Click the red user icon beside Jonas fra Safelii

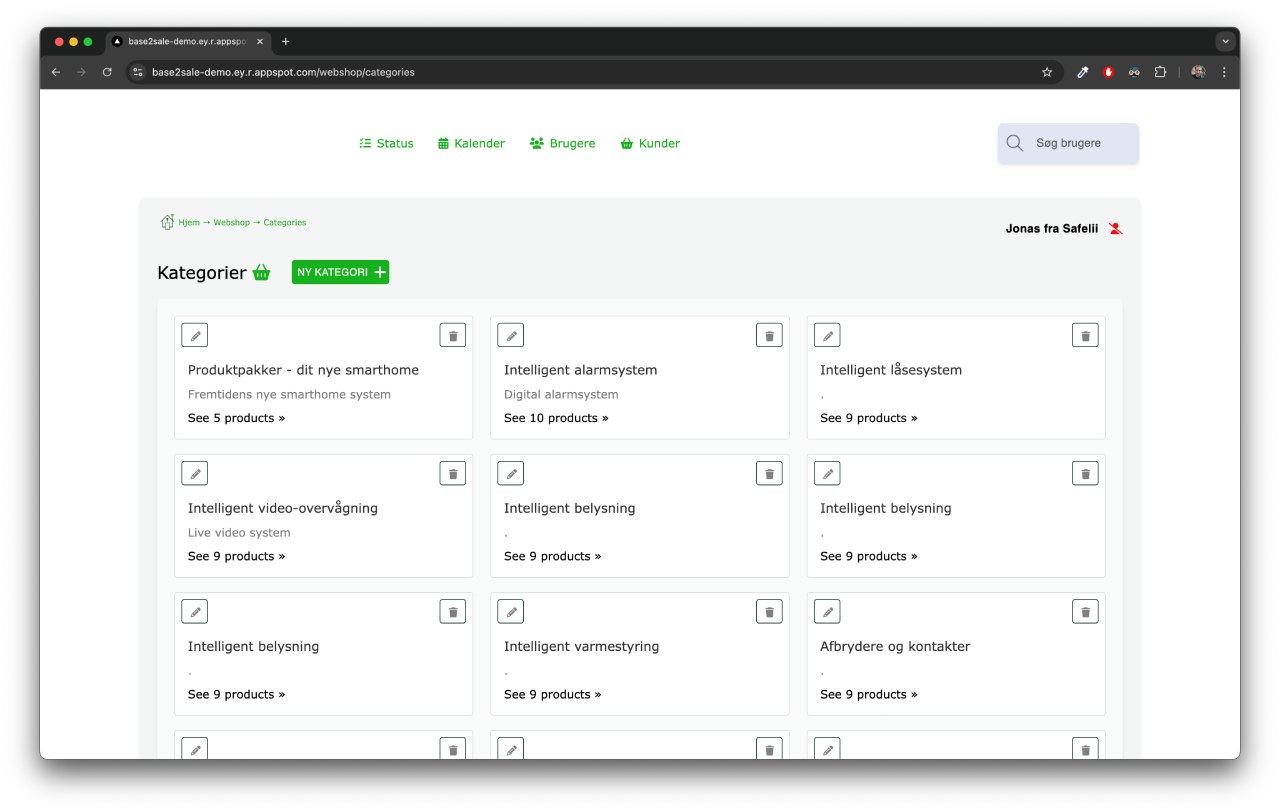point(1116,229)
